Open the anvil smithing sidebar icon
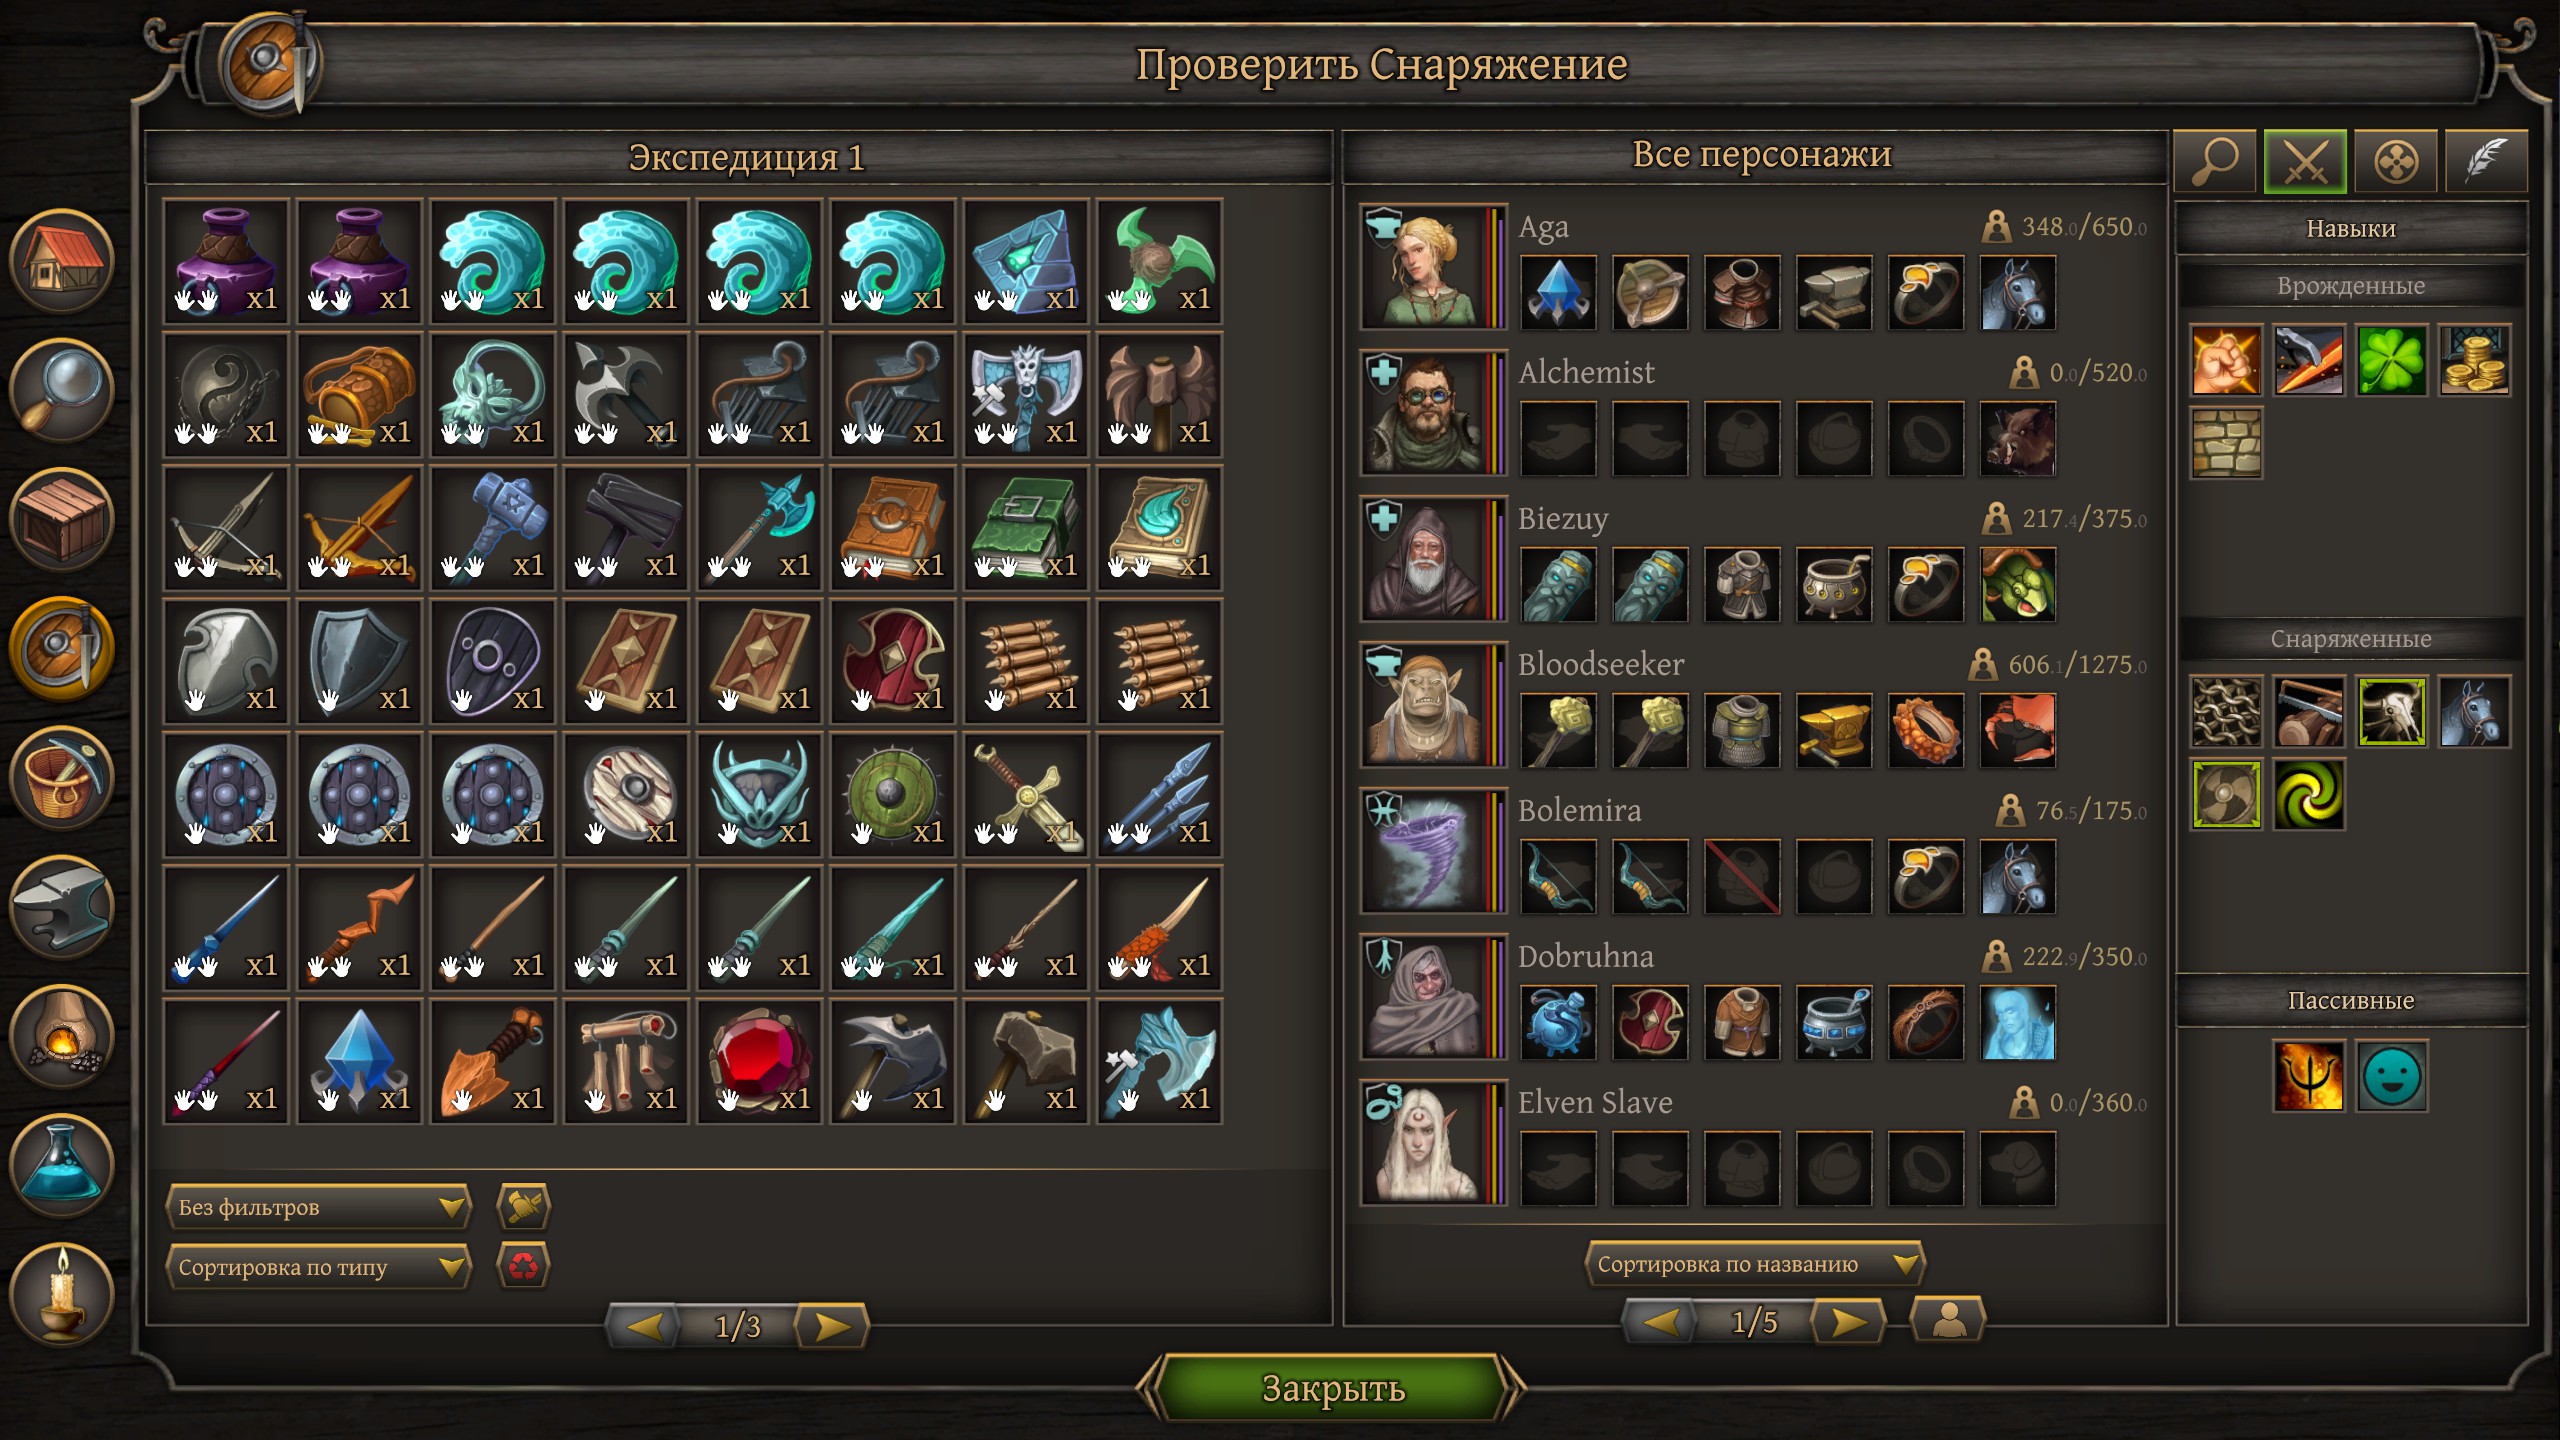Image resolution: width=2560 pixels, height=1440 pixels. (x=62, y=907)
